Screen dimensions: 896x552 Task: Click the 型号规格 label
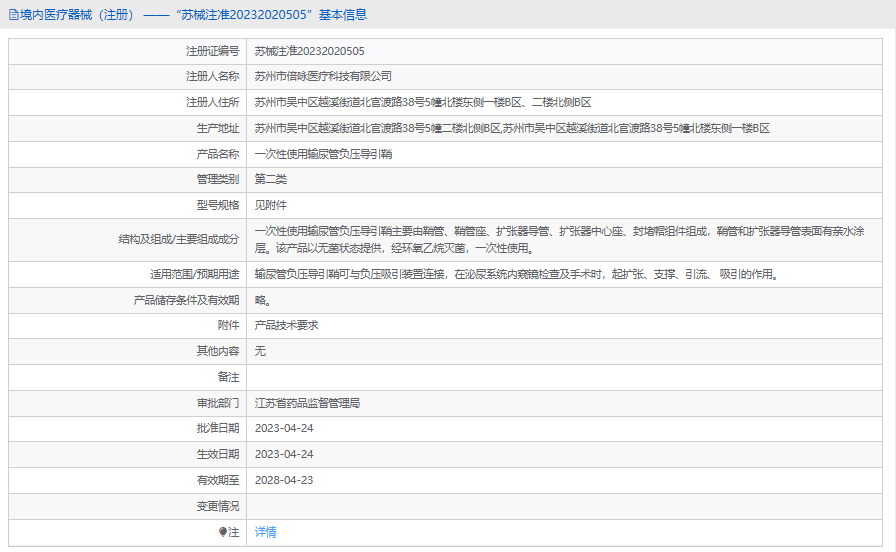(218, 205)
